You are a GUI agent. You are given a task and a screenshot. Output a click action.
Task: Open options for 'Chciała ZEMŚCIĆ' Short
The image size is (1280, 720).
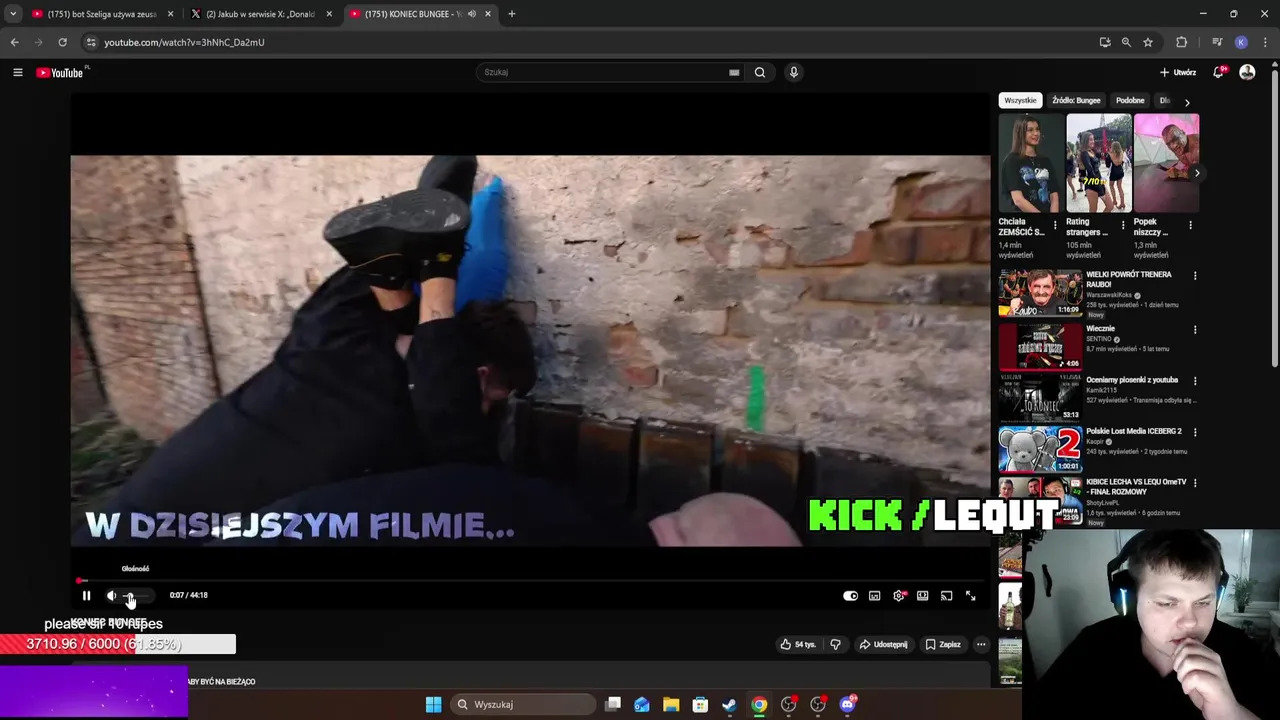[x=1055, y=226]
